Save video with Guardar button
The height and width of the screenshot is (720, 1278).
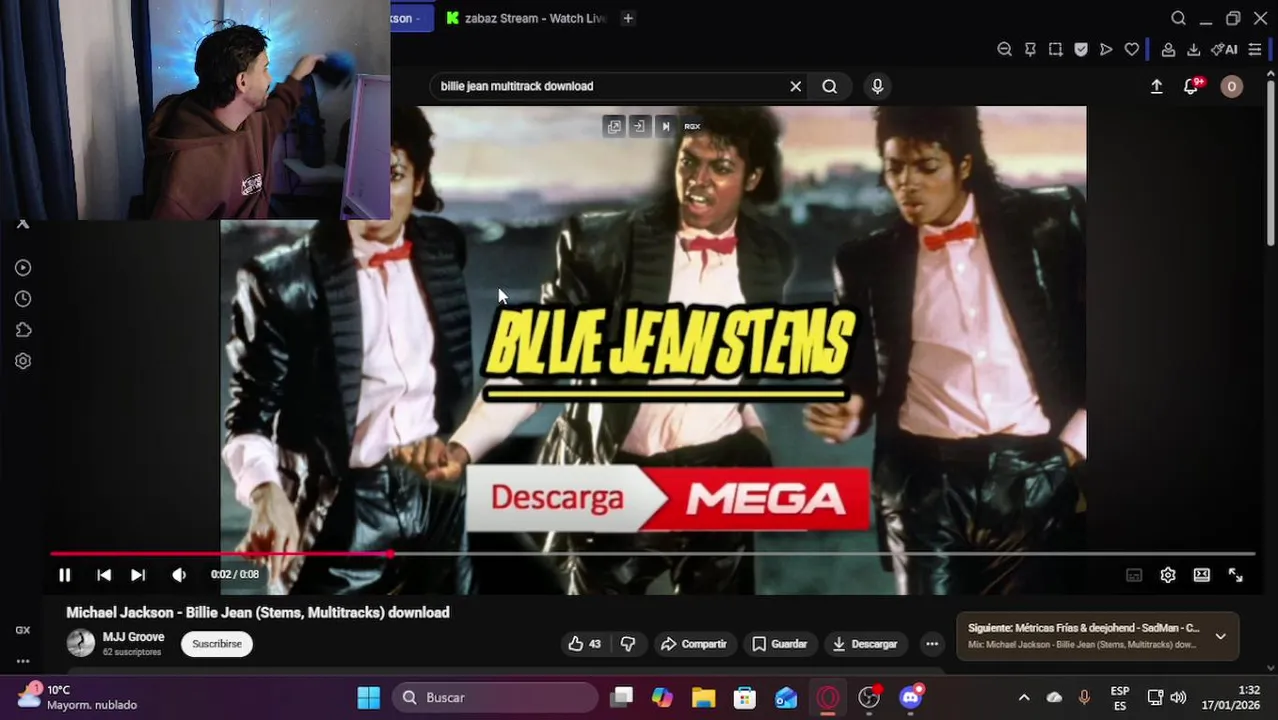[779, 644]
